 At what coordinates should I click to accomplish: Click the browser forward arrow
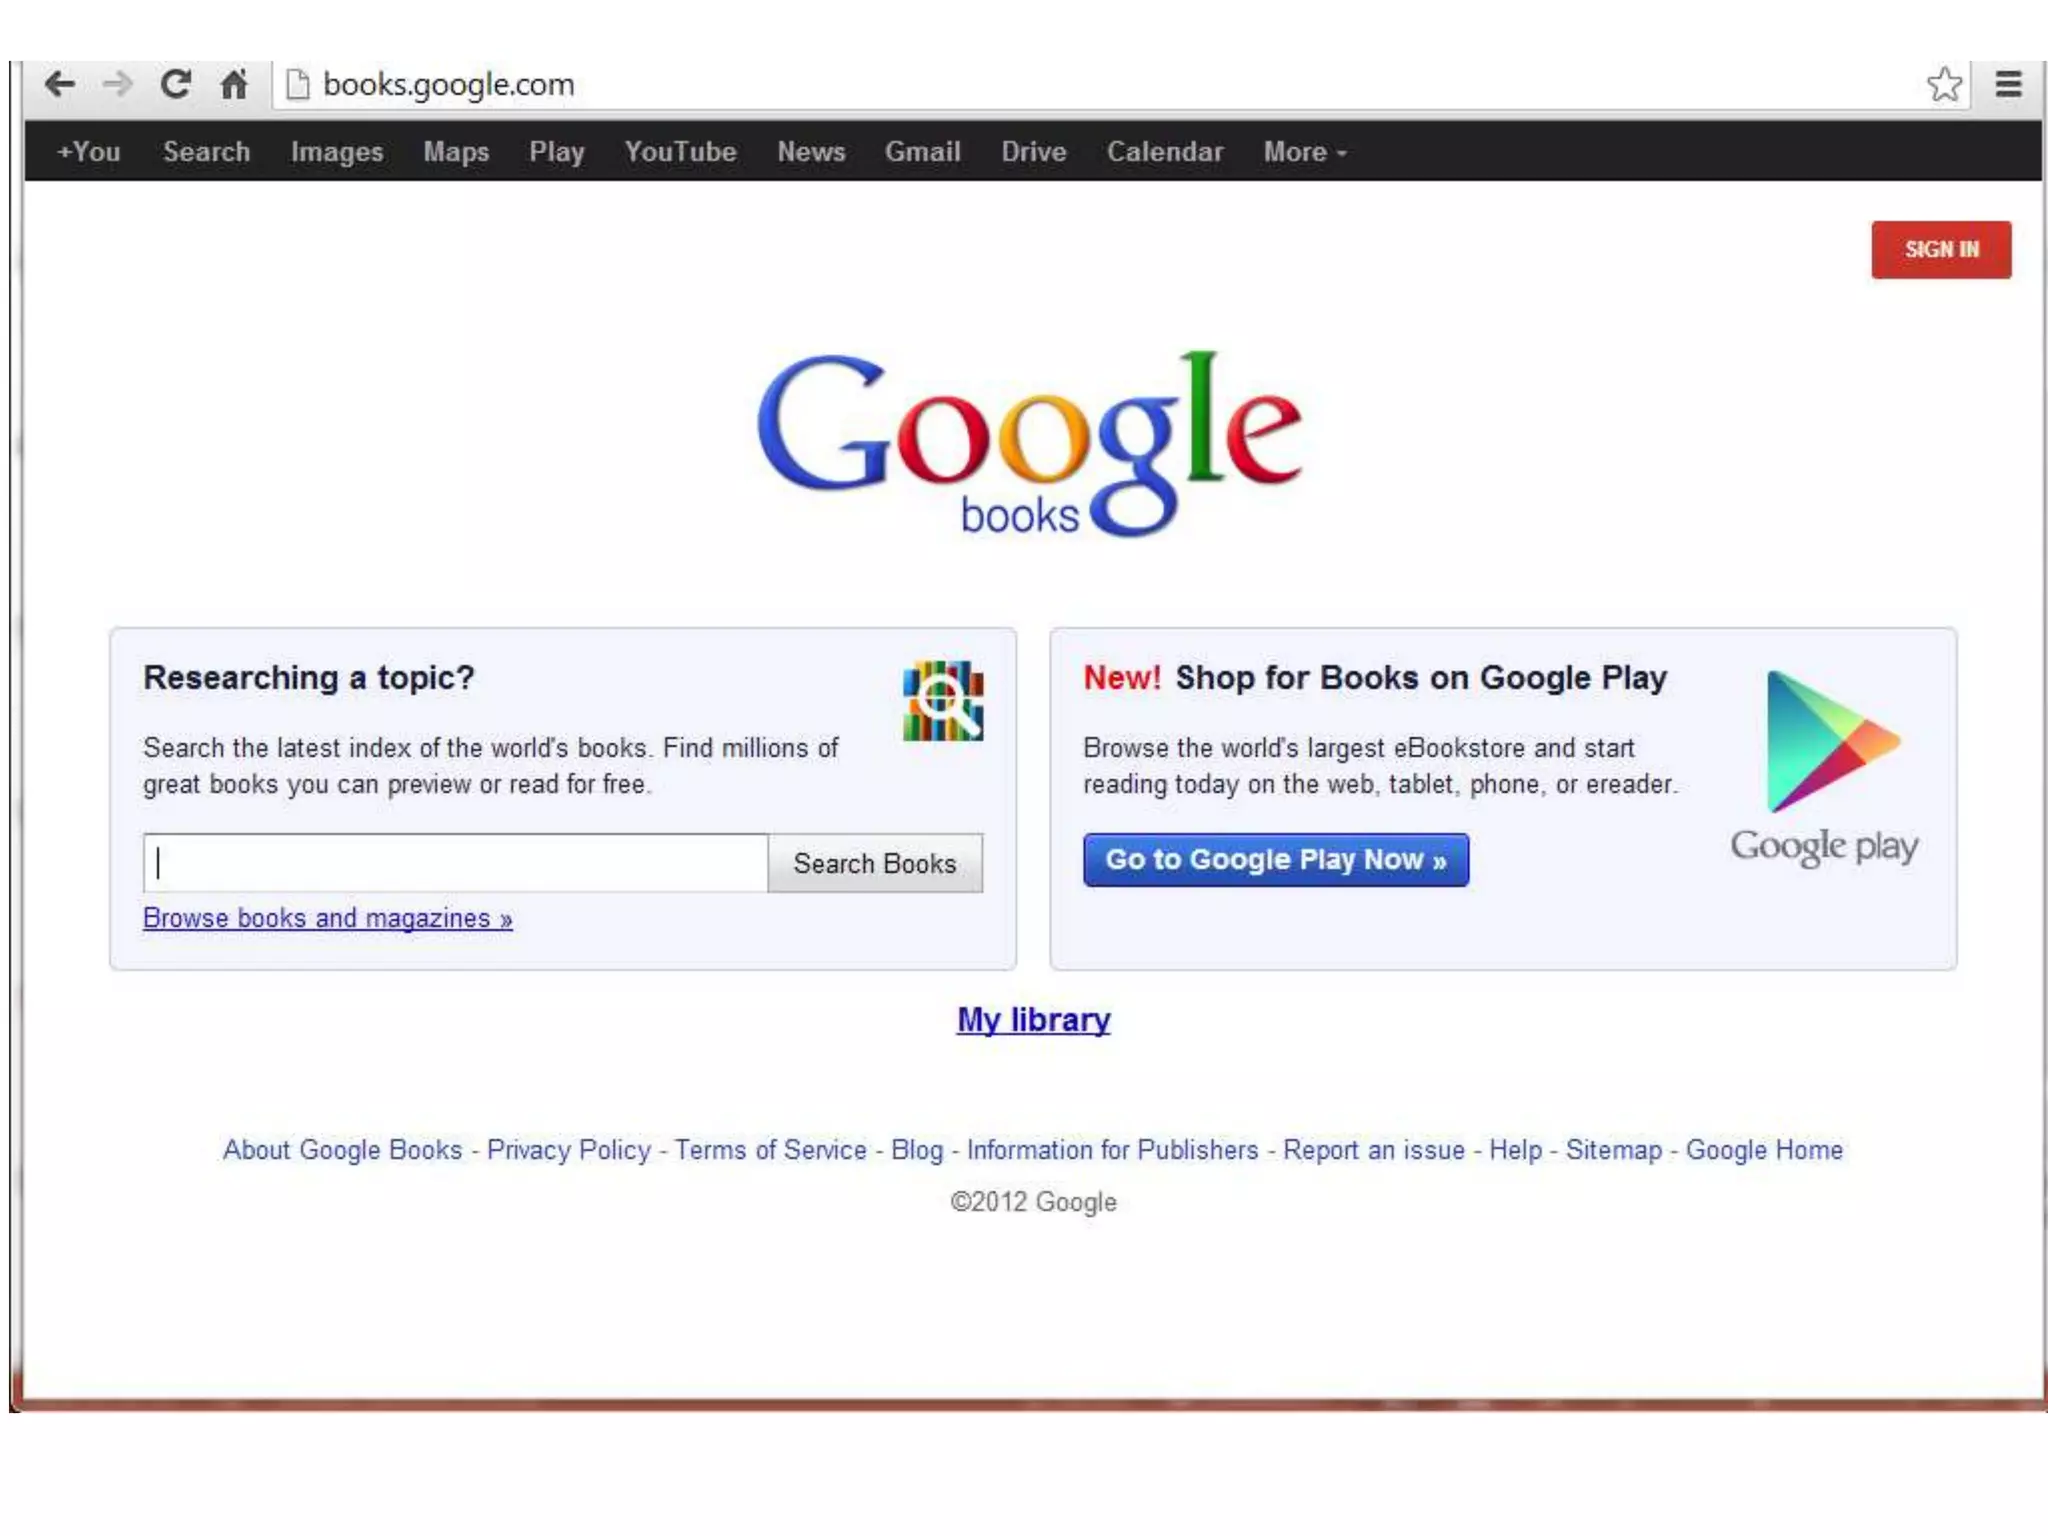coord(118,84)
